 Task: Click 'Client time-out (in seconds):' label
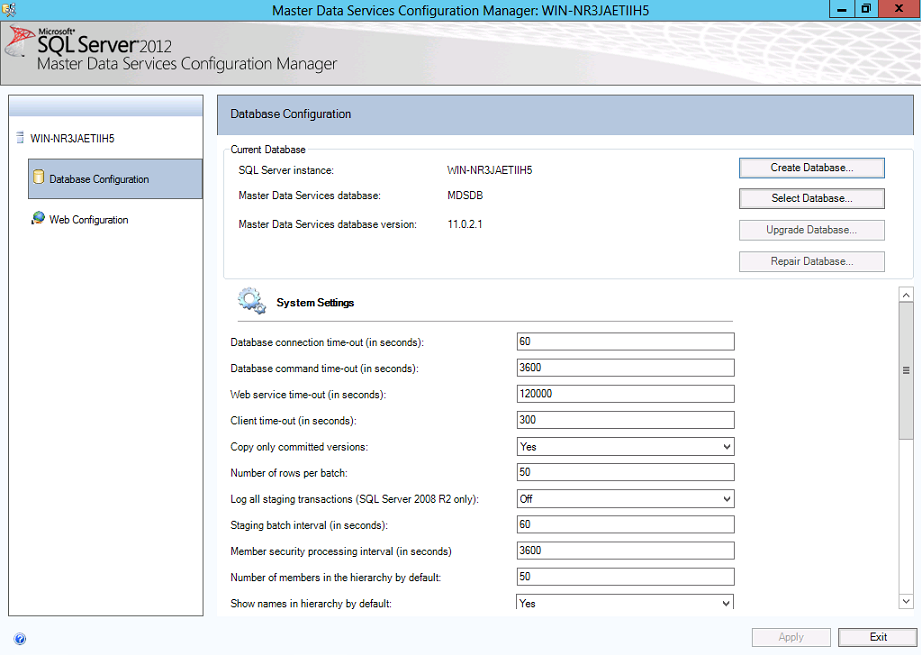tap(294, 421)
